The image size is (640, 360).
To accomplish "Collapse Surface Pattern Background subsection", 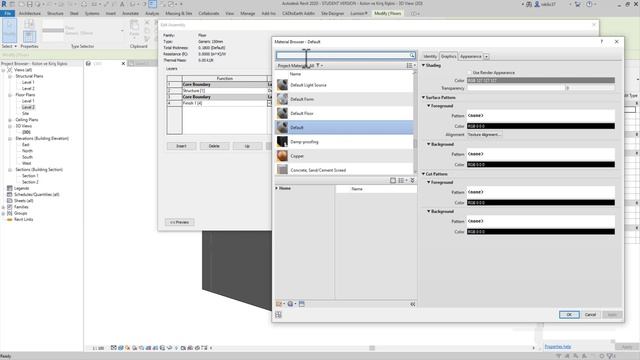I will 429,144.
